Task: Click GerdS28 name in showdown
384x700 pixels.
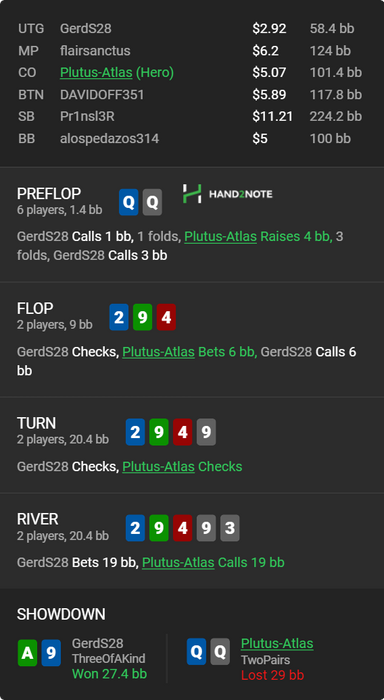Action: pos(97,643)
